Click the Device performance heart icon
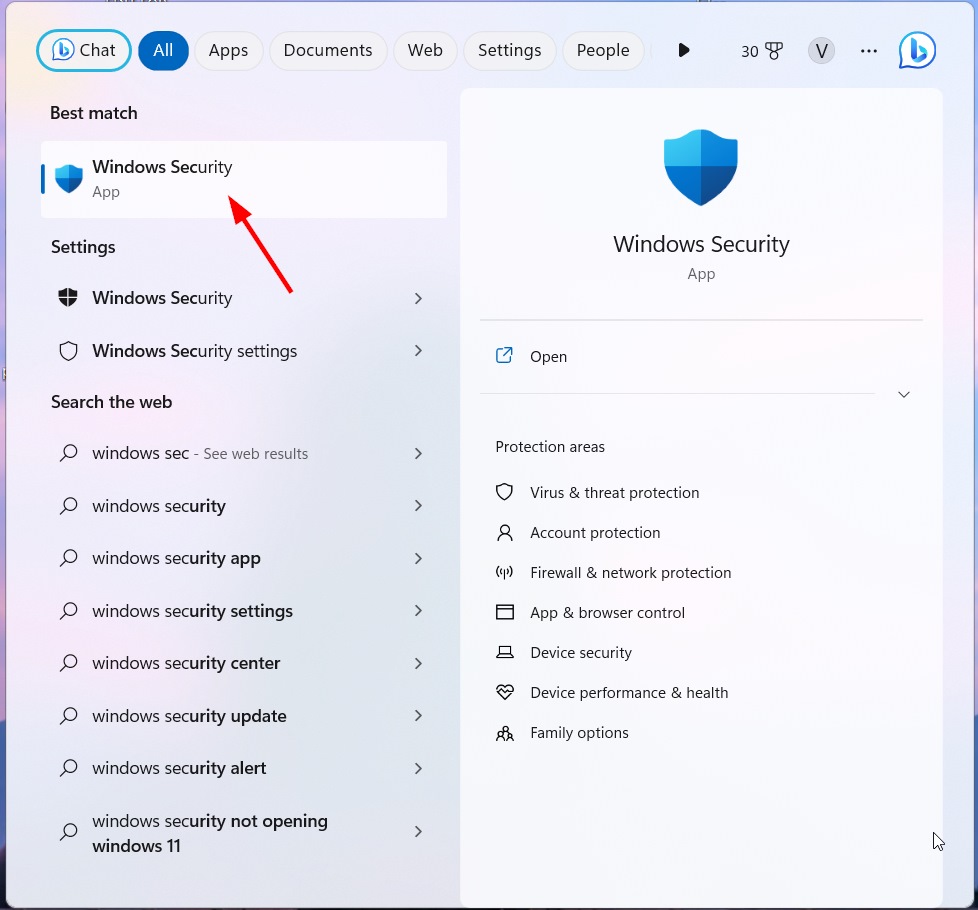 504,692
